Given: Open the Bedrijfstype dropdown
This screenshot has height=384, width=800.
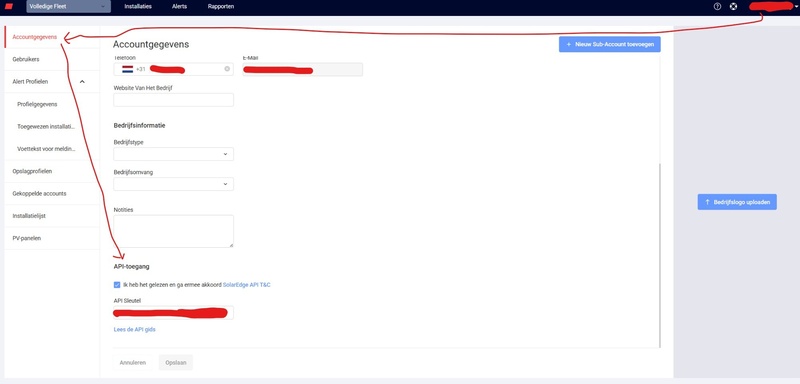Looking at the screenshot, I should tap(173, 154).
